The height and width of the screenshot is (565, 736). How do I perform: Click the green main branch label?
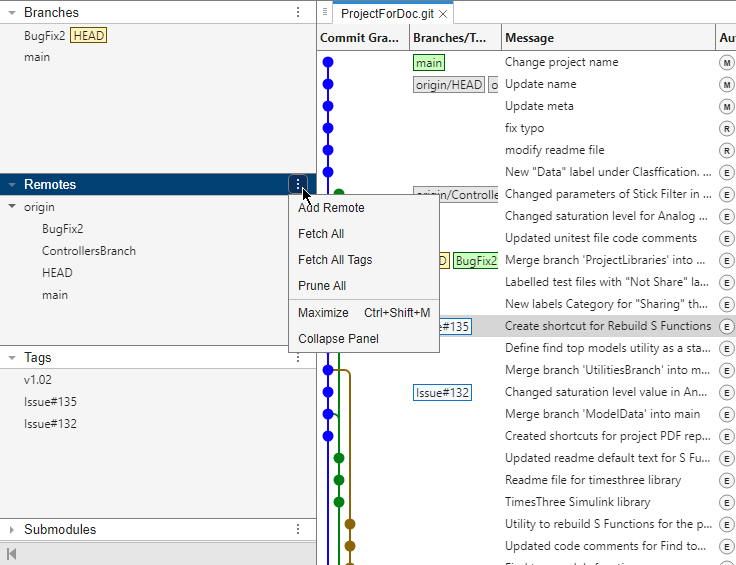[x=429, y=62]
